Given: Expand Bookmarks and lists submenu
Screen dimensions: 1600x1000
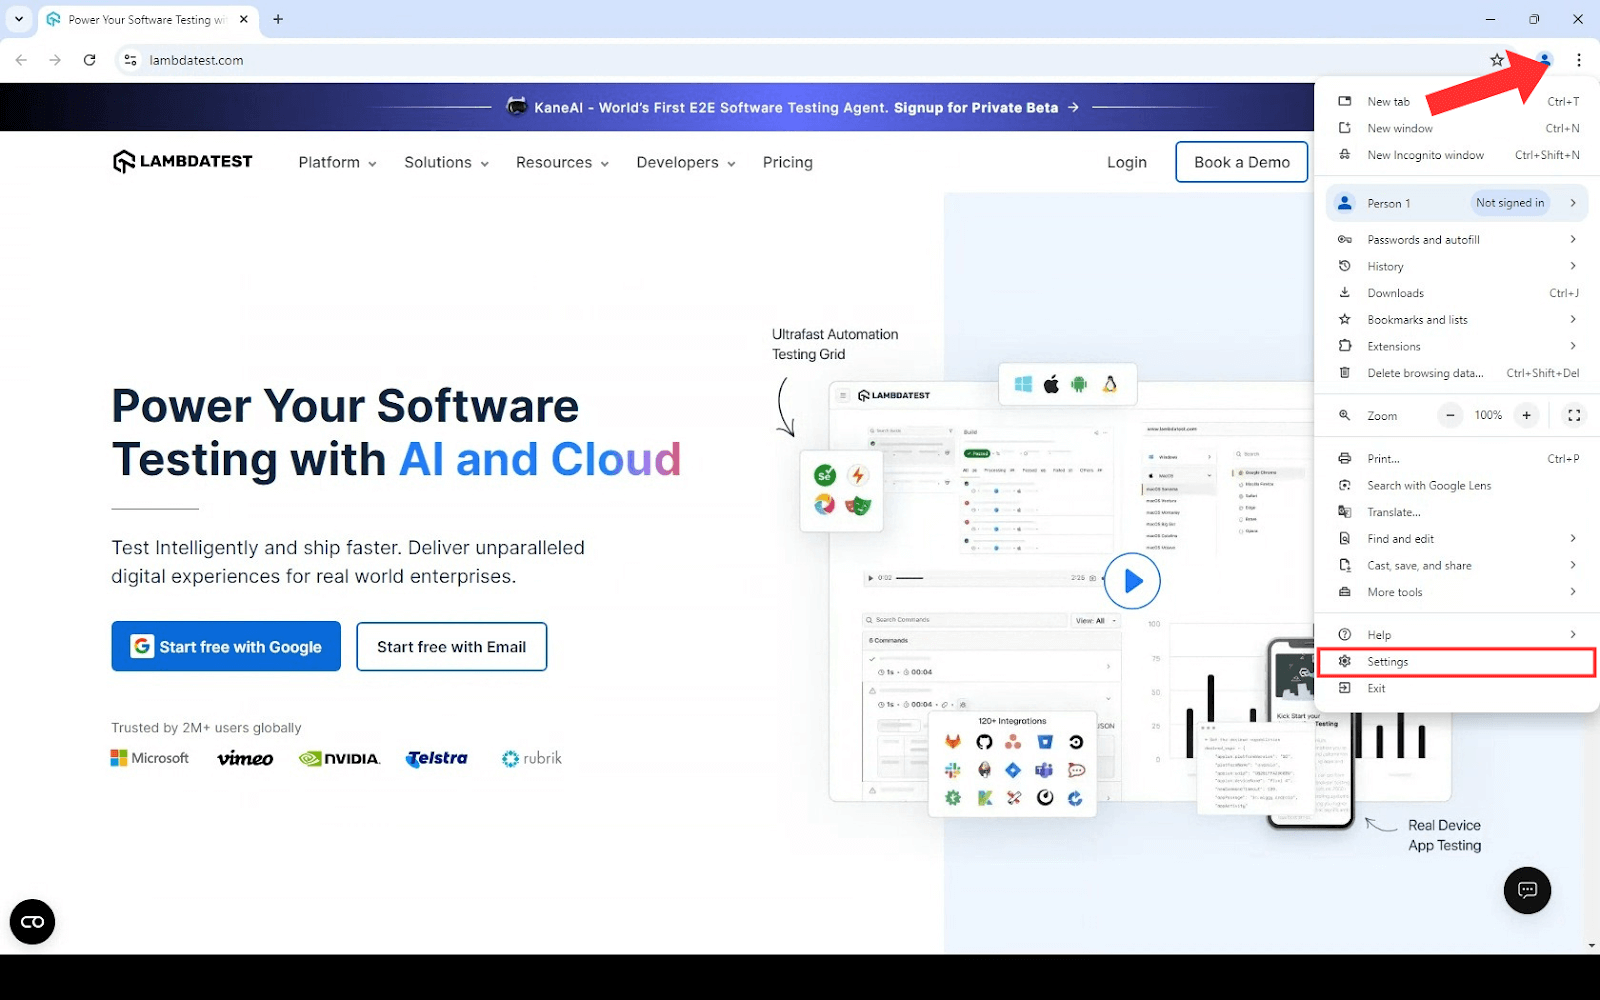Looking at the screenshot, I should tap(1456, 320).
